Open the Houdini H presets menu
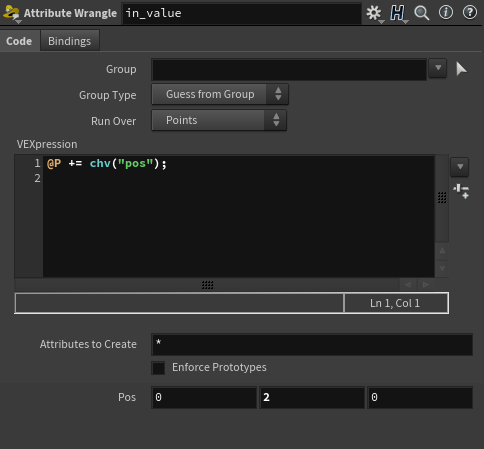 [398, 13]
